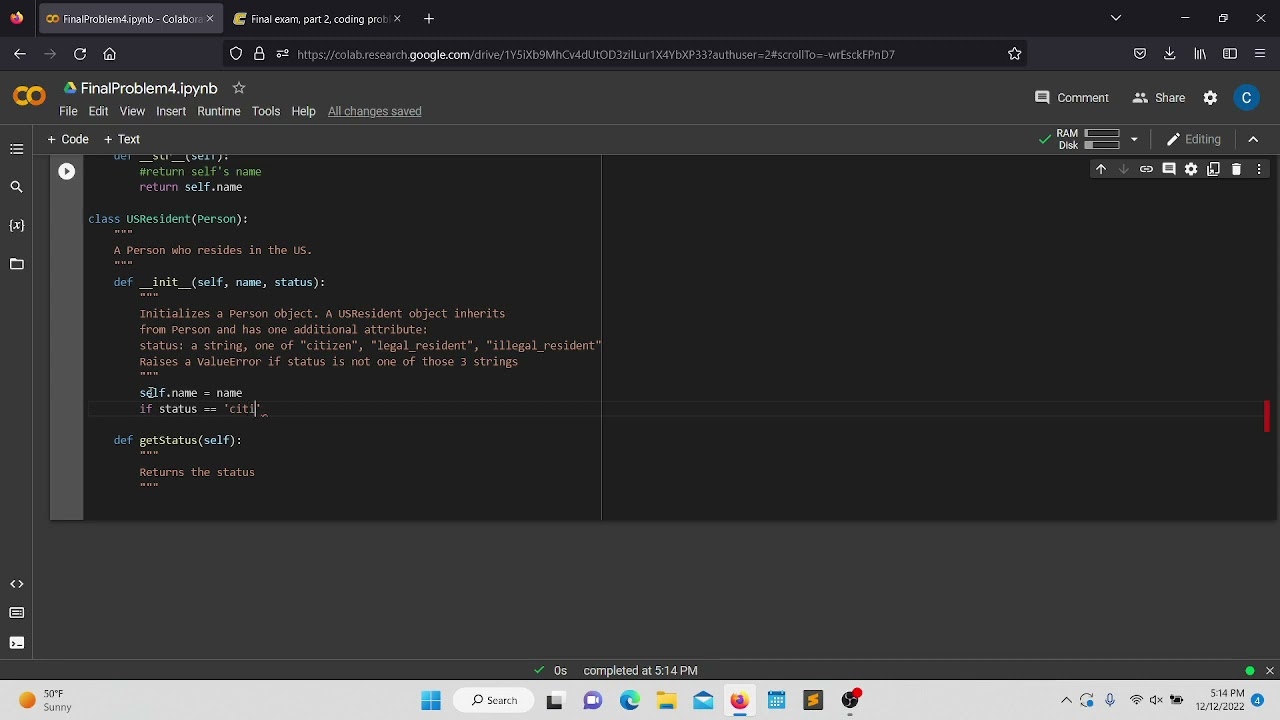The height and width of the screenshot is (720, 1280).
Task: Move the cell down with the arrow
Action: pos(1123,169)
